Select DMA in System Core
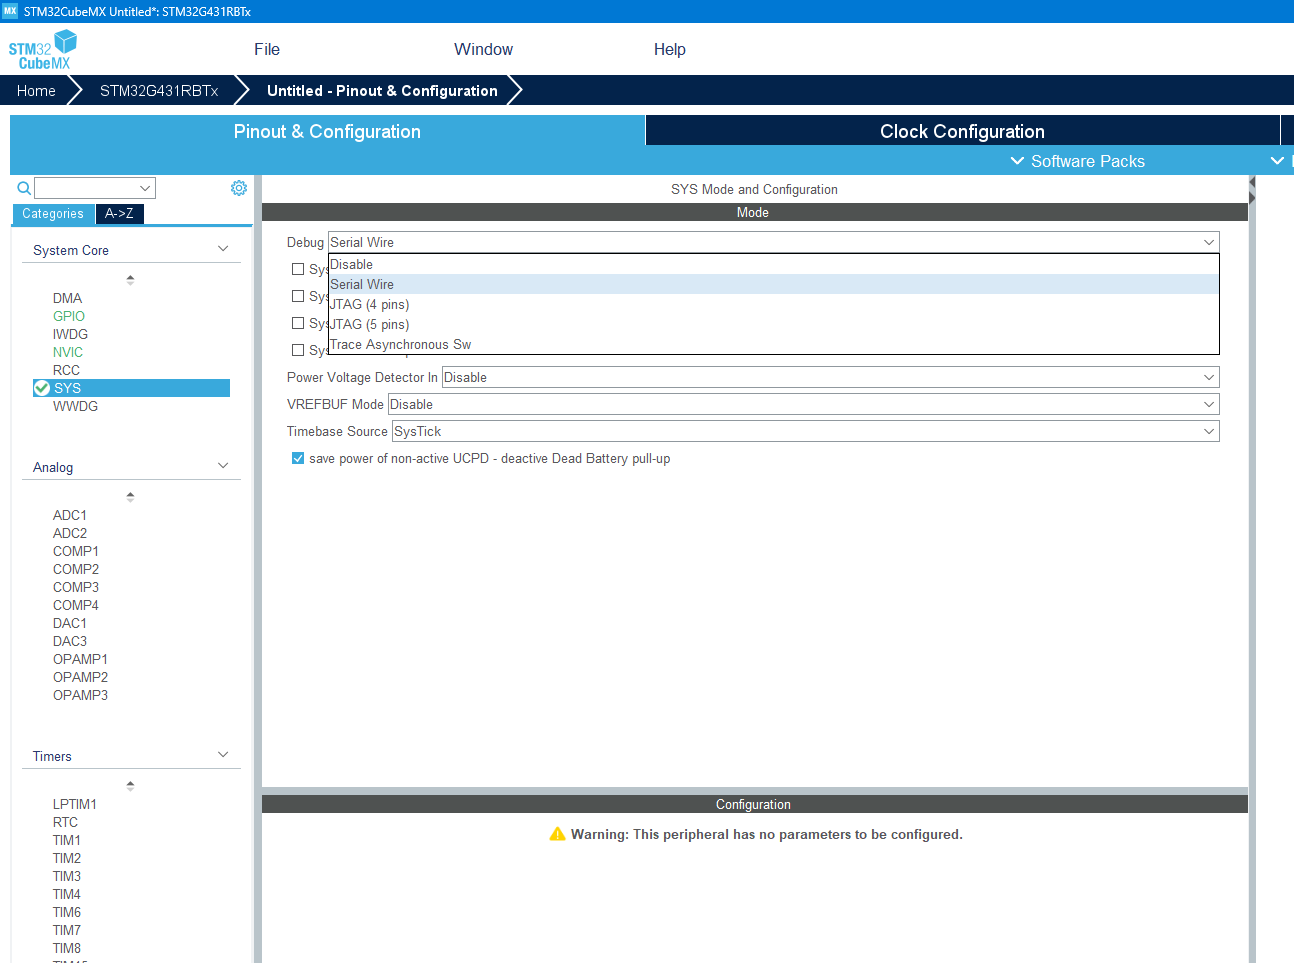Viewport: 1294px width, 963px height. [x=67, y=298]
